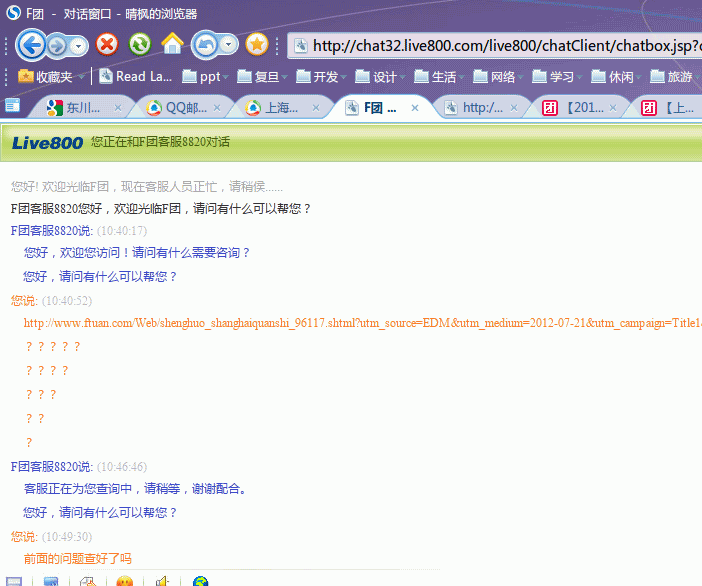Click the Sogou browser logo in title bar
This screenshot has height=586, width=702.
13,13
